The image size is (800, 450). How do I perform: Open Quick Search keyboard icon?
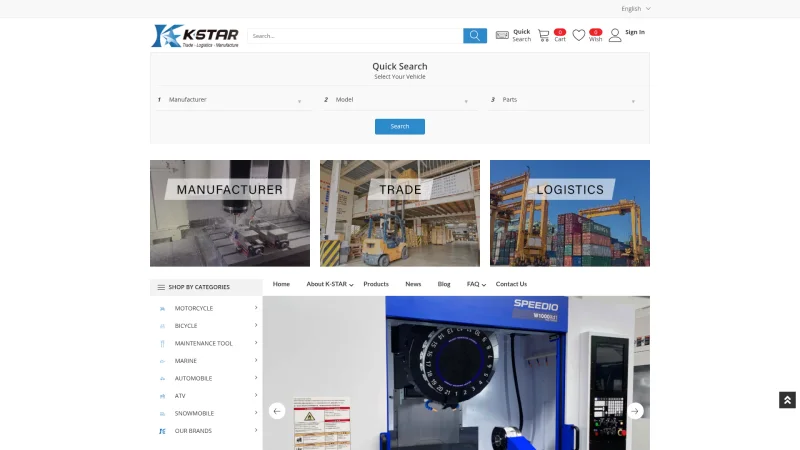pyautogui.click(x=502, y=35)
